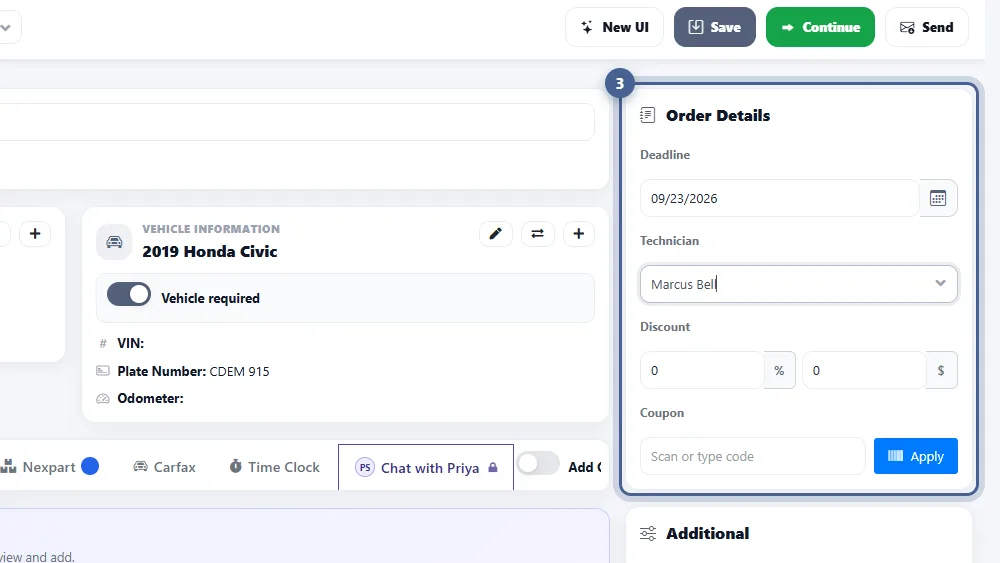Save the order
The width and height of the screenshot is (1000, 563).
click(714, 27)
